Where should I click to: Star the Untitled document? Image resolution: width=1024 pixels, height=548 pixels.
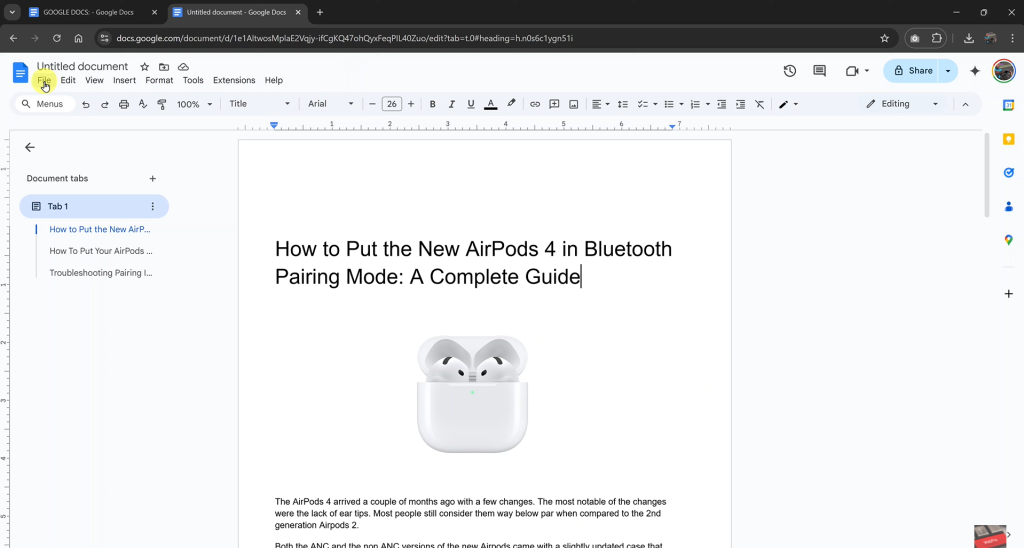tap(144, 67)
